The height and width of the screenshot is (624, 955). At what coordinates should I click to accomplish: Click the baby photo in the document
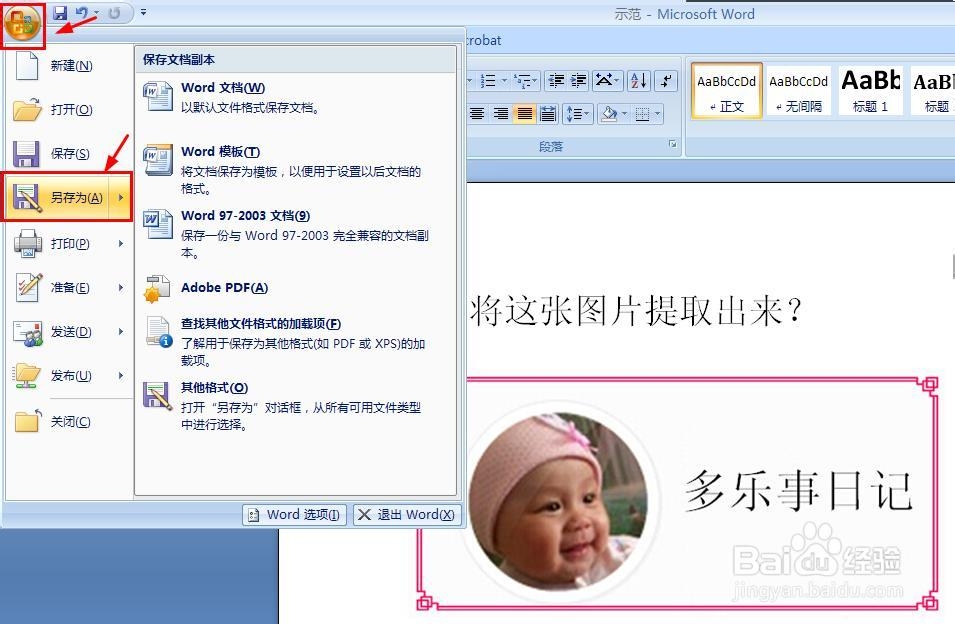tap(559, 502)
